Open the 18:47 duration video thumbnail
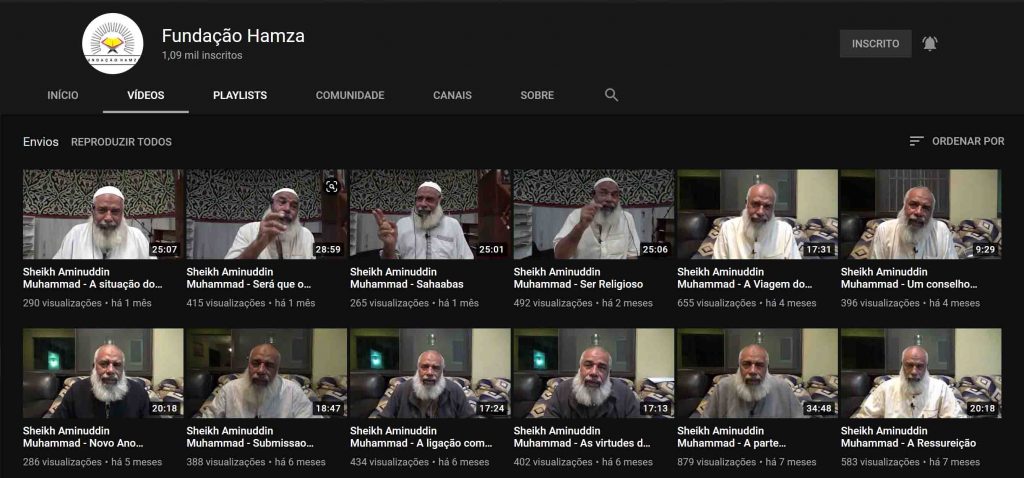 (x=266, y=374)
